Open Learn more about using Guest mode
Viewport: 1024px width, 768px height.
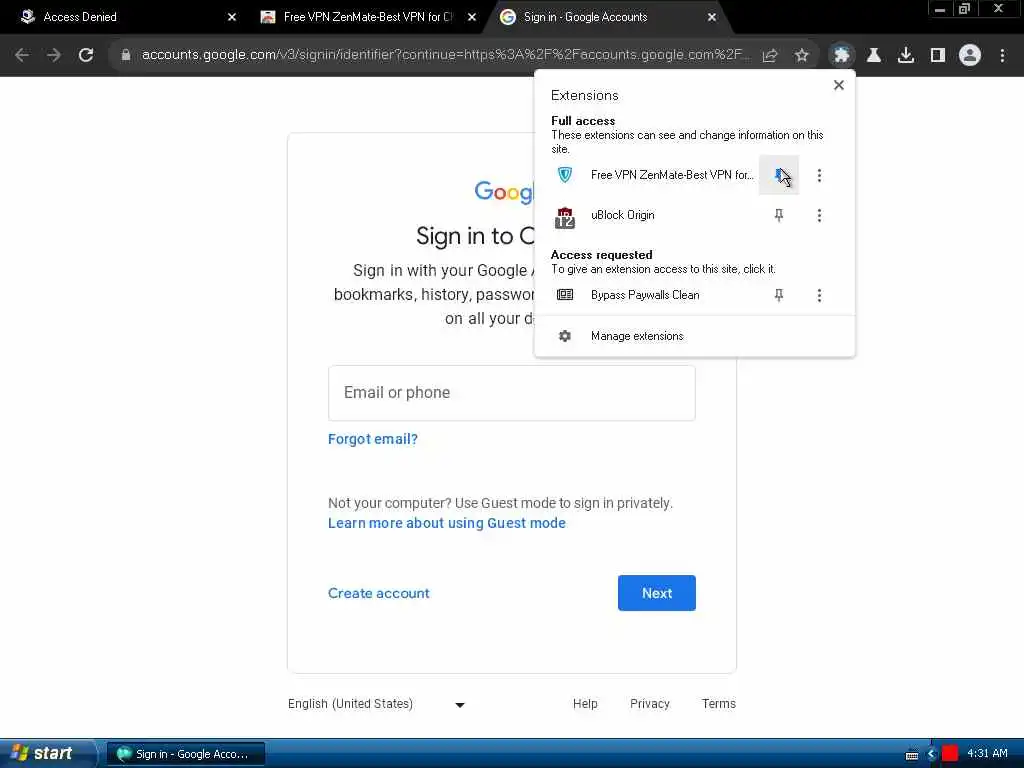tap(447, 523)
